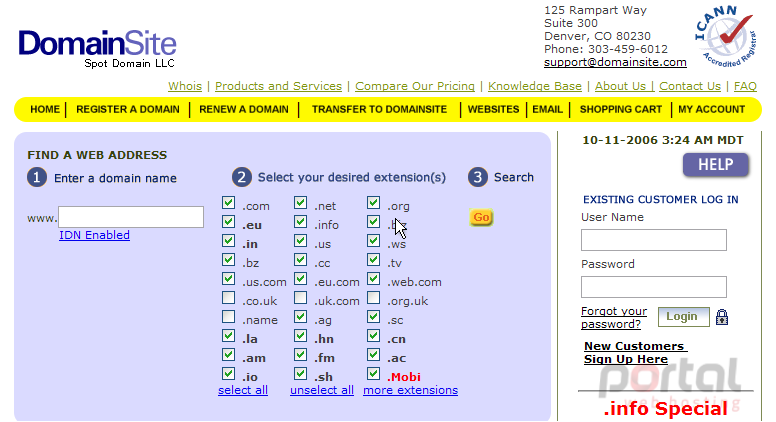Click the Forgot your password link
Viewport: 776px width, 422px height.
click(x=614, y=318)
